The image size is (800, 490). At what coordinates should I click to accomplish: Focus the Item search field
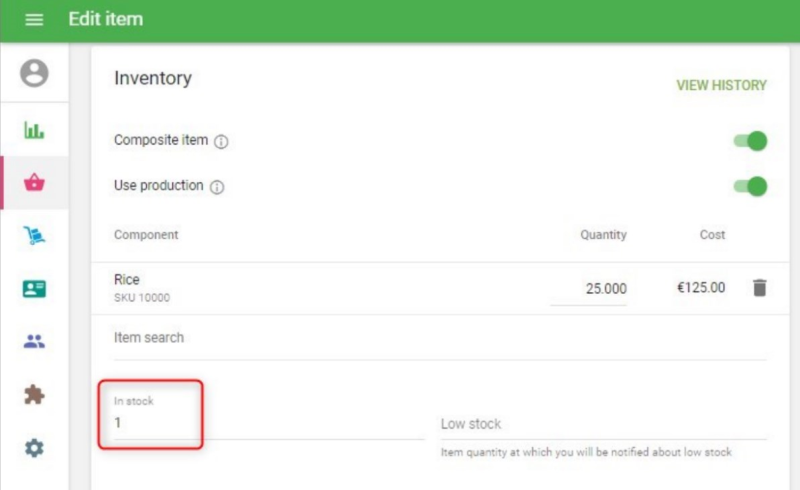[440, 338]
